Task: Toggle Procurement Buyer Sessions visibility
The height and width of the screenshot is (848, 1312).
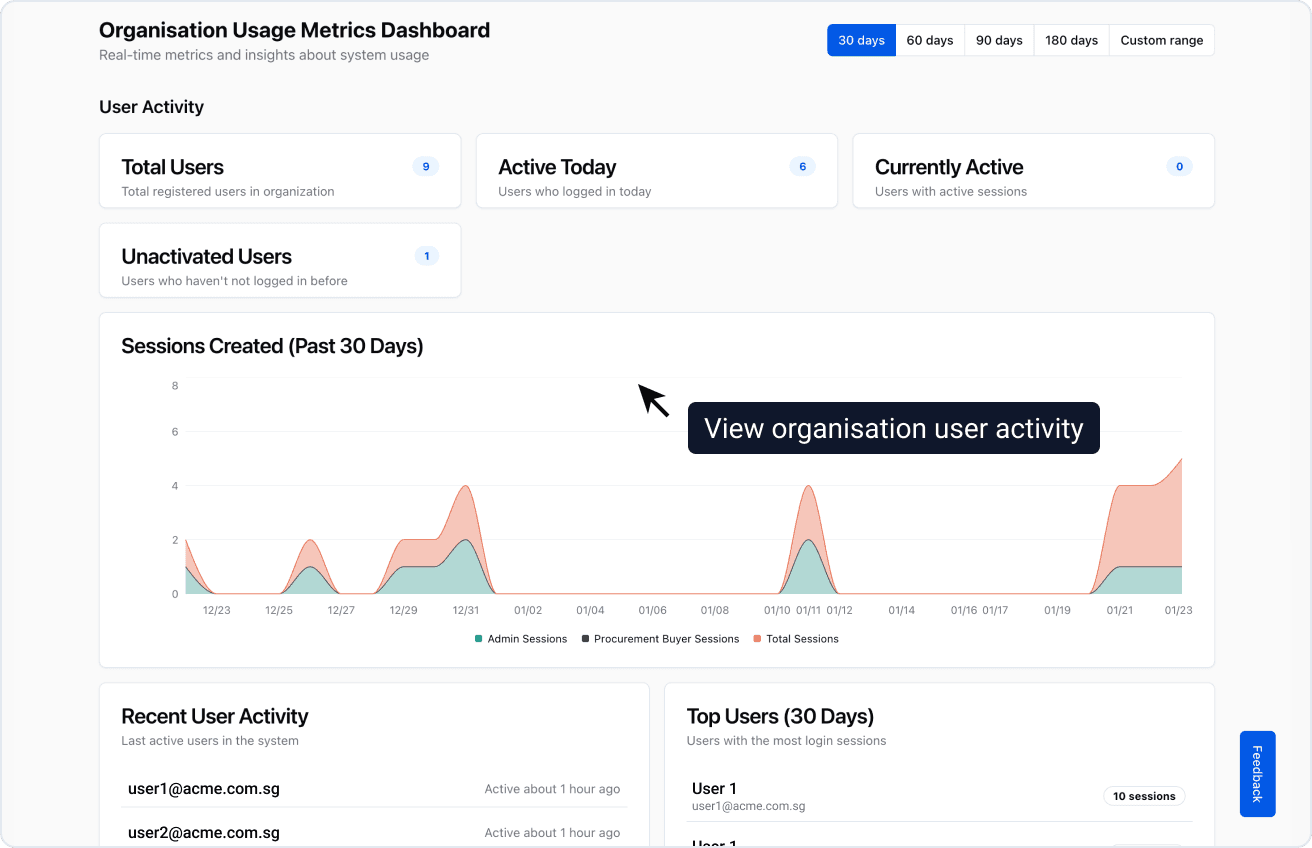Action: 660,638
